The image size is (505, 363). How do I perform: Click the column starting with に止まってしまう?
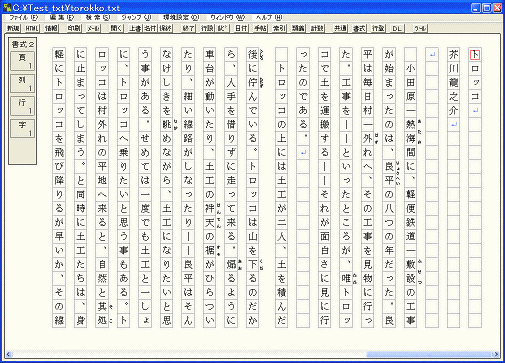(x=80, y=188)
